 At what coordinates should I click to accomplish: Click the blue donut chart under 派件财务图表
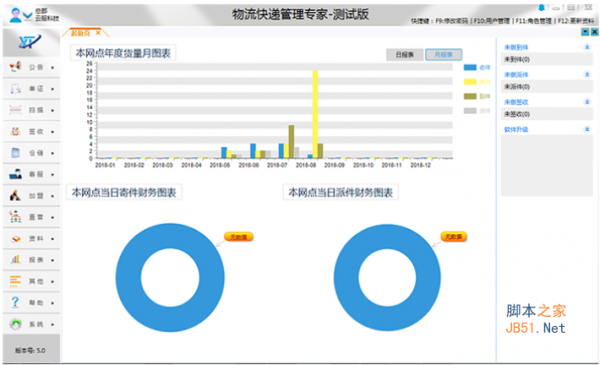(x=387, y=277)
